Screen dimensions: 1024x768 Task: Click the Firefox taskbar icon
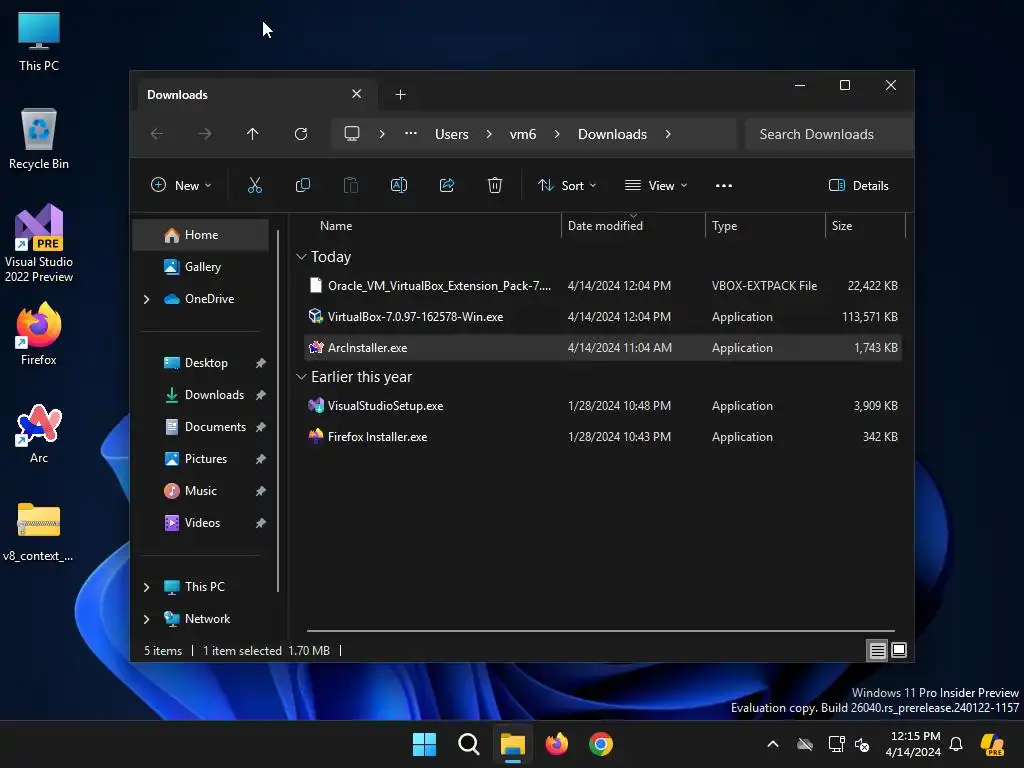(556, 744)
